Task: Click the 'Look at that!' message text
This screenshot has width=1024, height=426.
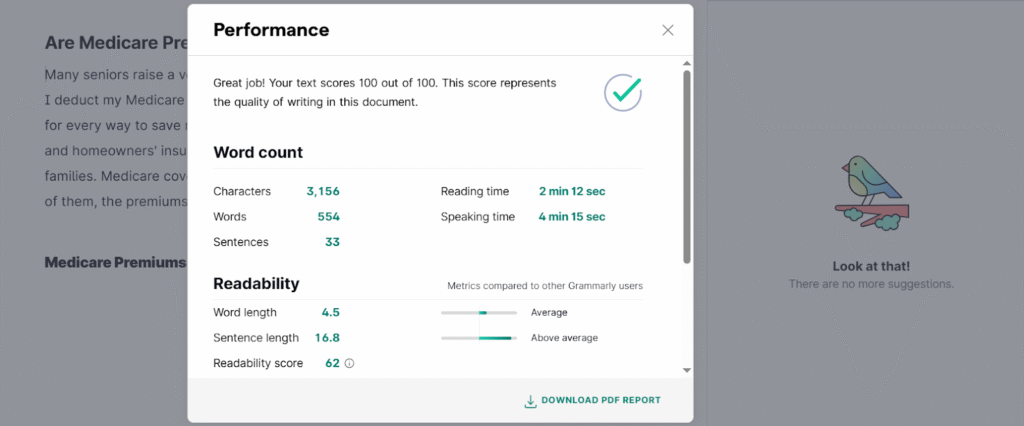Action: (x=871, y=267)
